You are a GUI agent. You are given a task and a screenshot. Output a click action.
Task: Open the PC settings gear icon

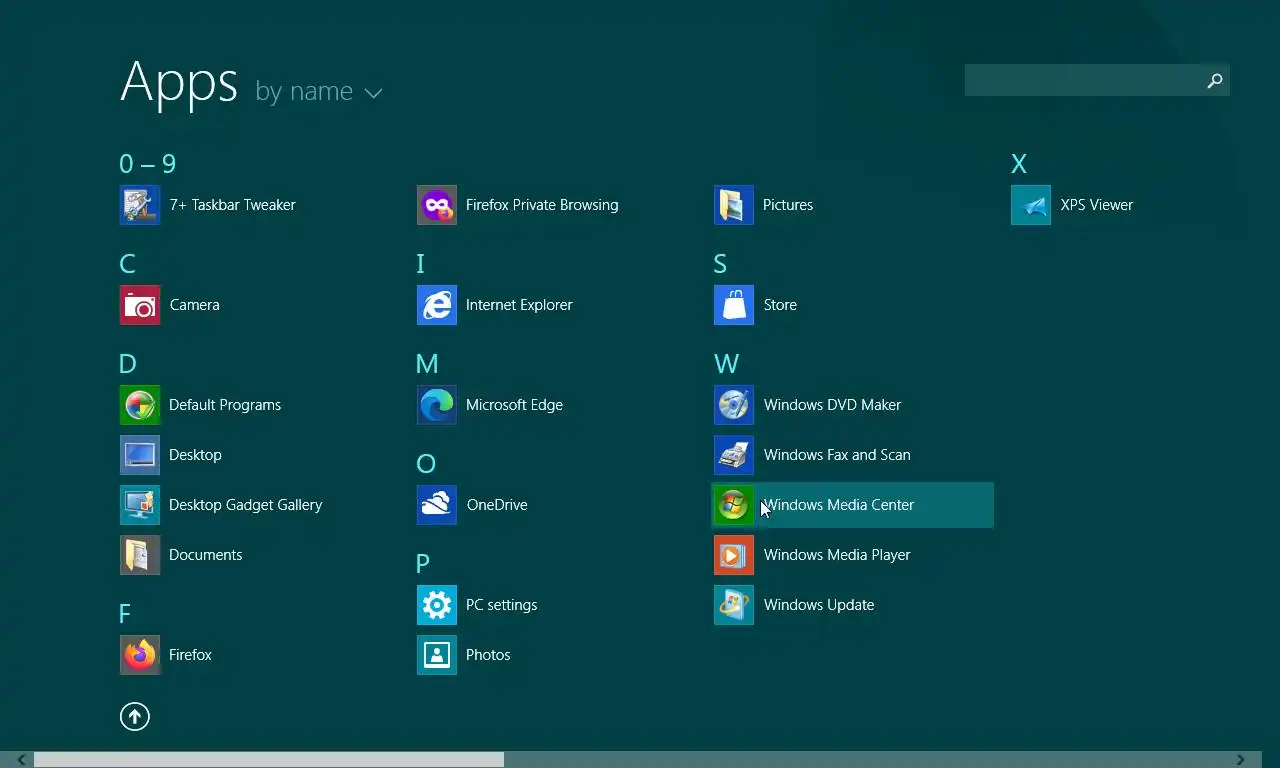(437, 605)
